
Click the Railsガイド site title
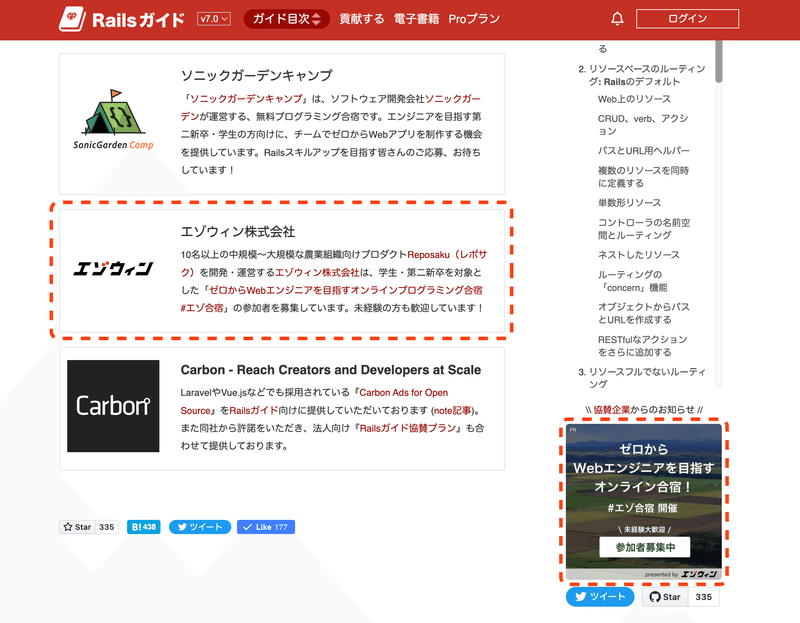pos(138,20)
